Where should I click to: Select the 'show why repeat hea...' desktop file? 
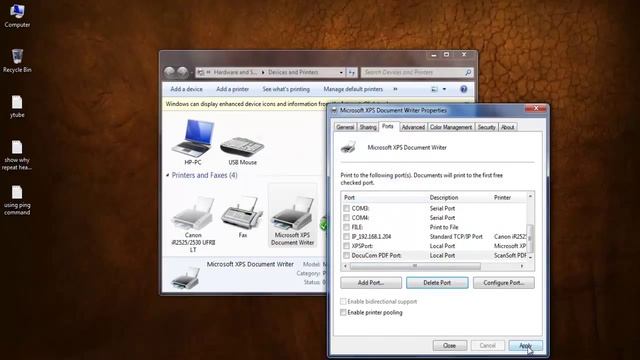(17, 156)
